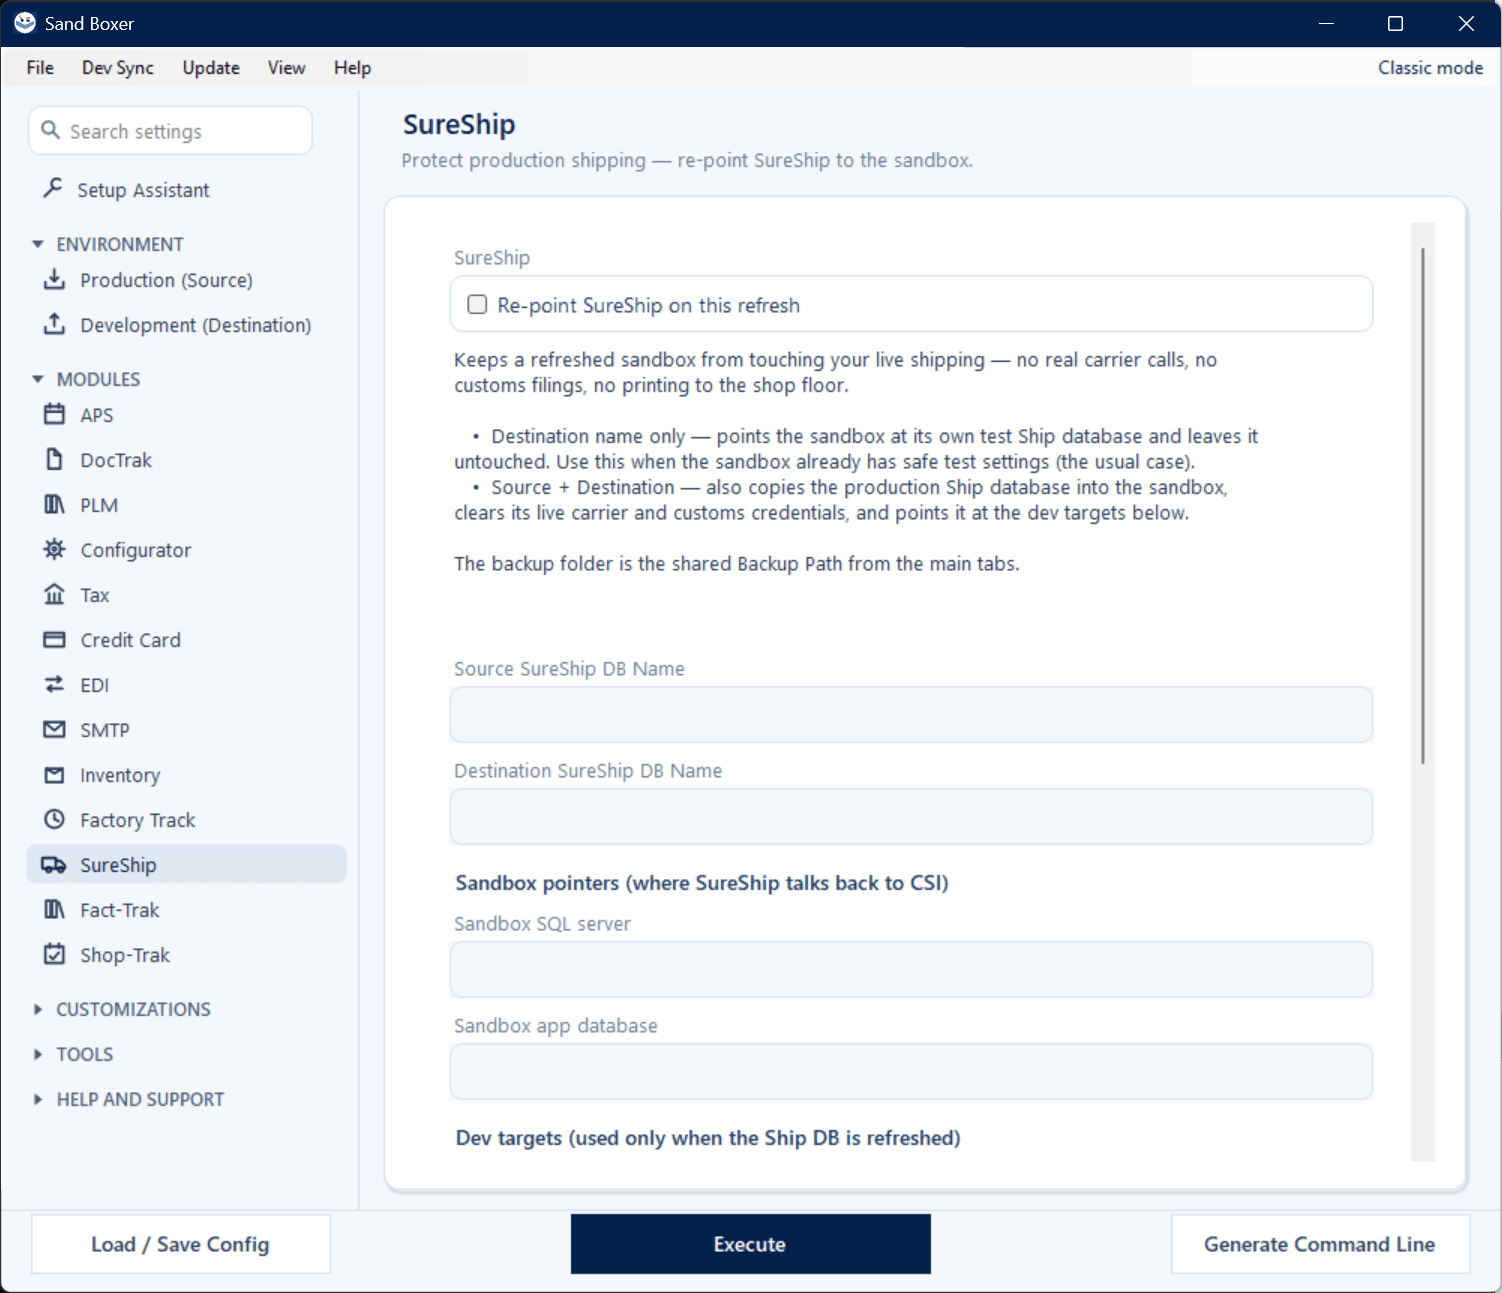
Task: Click the Sand Boxer app logo icon
Action: coord(25,23)
